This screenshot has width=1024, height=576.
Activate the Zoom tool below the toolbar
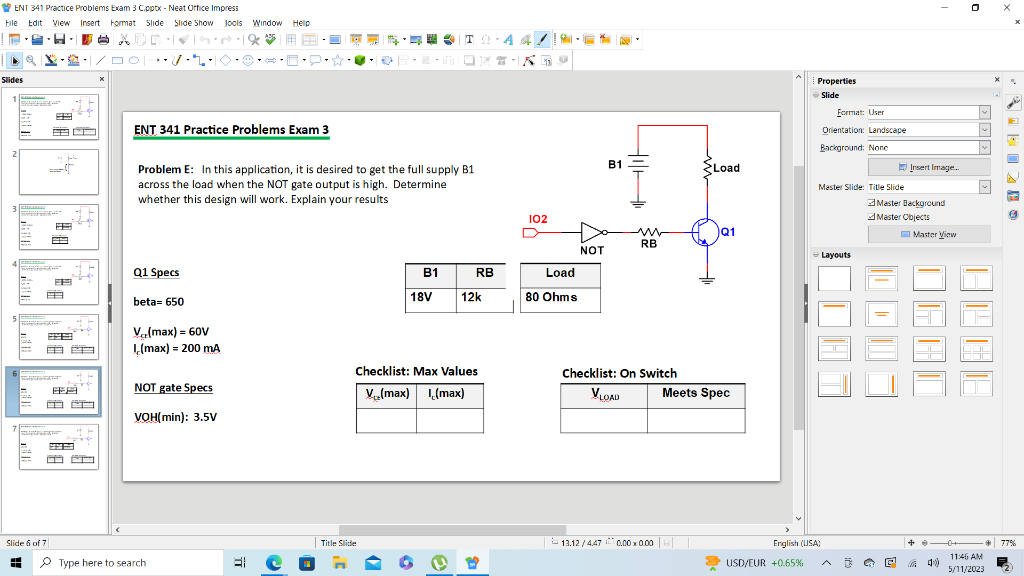[x=30, y=60]
